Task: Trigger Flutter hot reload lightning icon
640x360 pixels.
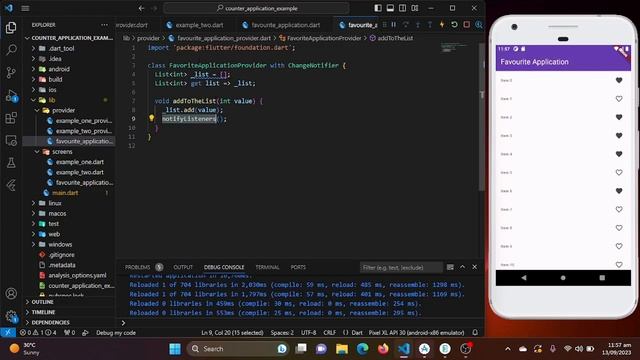Action: click(442, 25)
